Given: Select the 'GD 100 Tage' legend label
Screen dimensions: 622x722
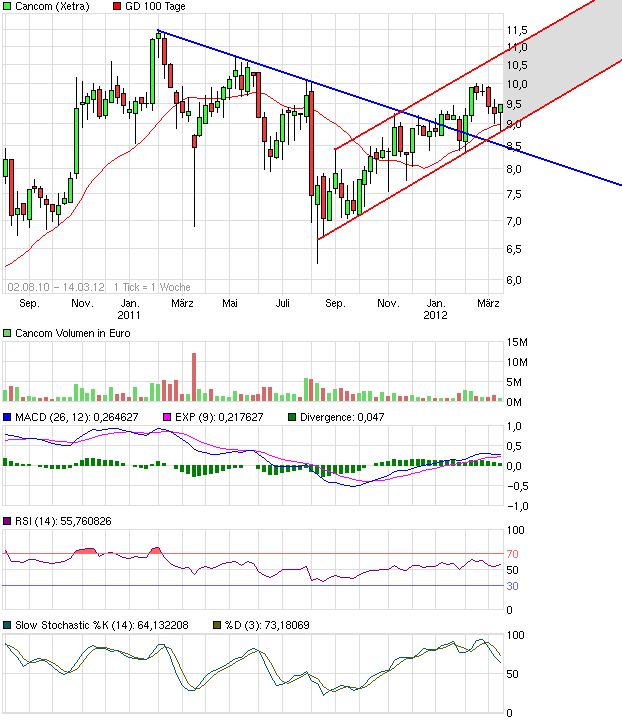Looking at the screenshot, I should [155, 6].
